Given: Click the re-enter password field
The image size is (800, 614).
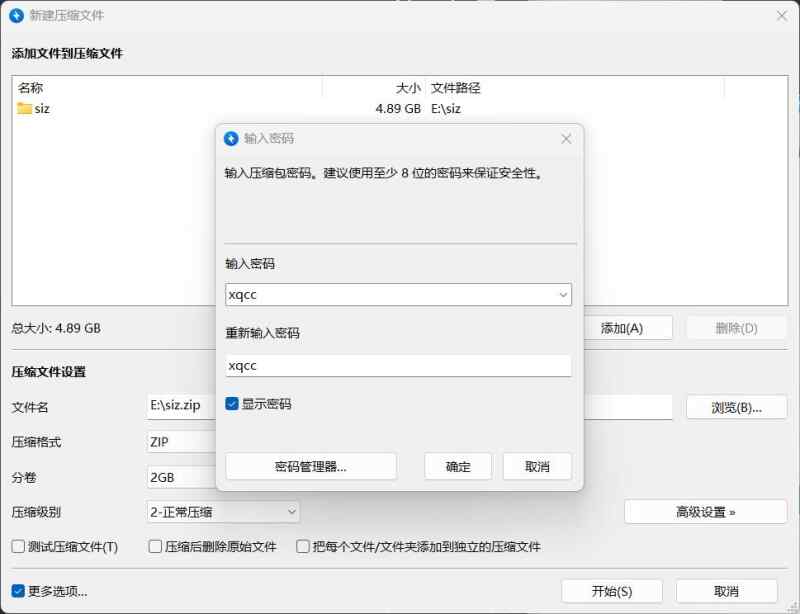Looking at the screenshot, I should click(x=398, y=366).
